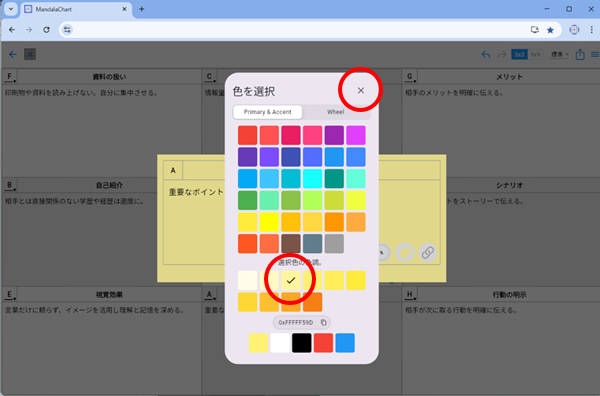Select the black recent color swatch
The height and width of the screenshot is (396, 600).
coord(302,343)
